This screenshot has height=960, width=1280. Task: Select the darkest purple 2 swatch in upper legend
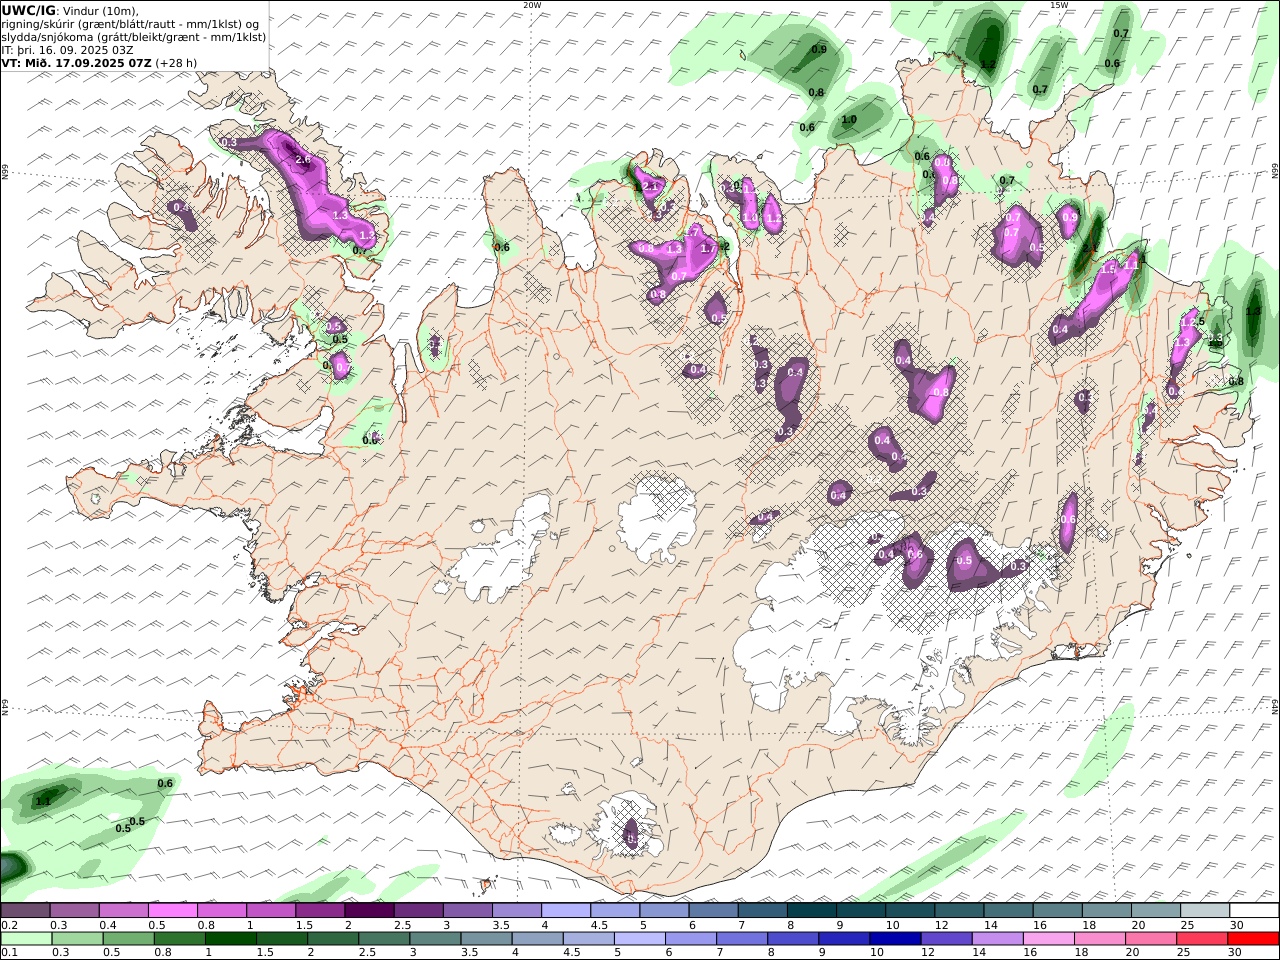coord(368,911)
